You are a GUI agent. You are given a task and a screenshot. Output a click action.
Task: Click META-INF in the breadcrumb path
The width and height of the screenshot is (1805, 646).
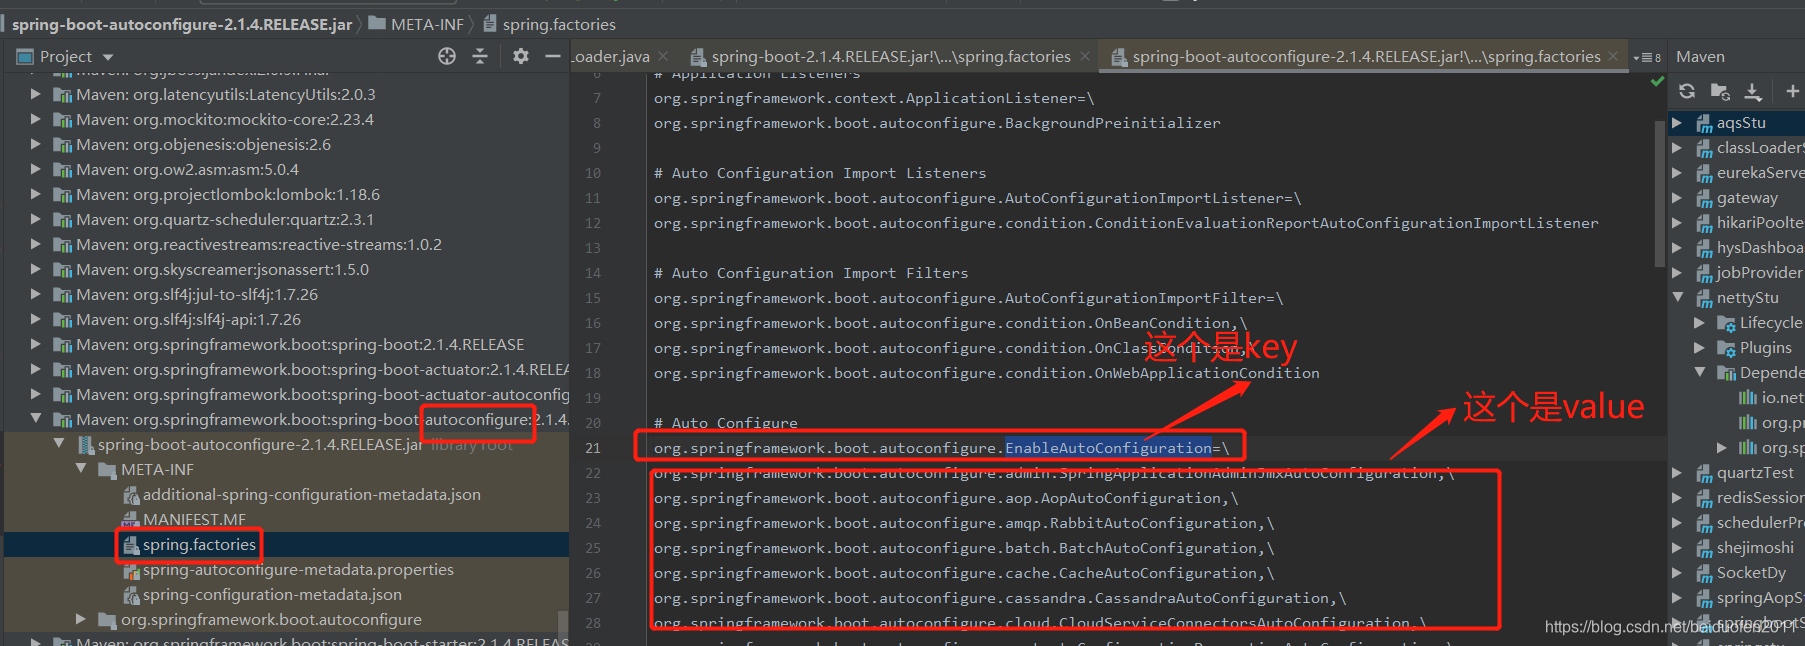(x=427, y=24)
